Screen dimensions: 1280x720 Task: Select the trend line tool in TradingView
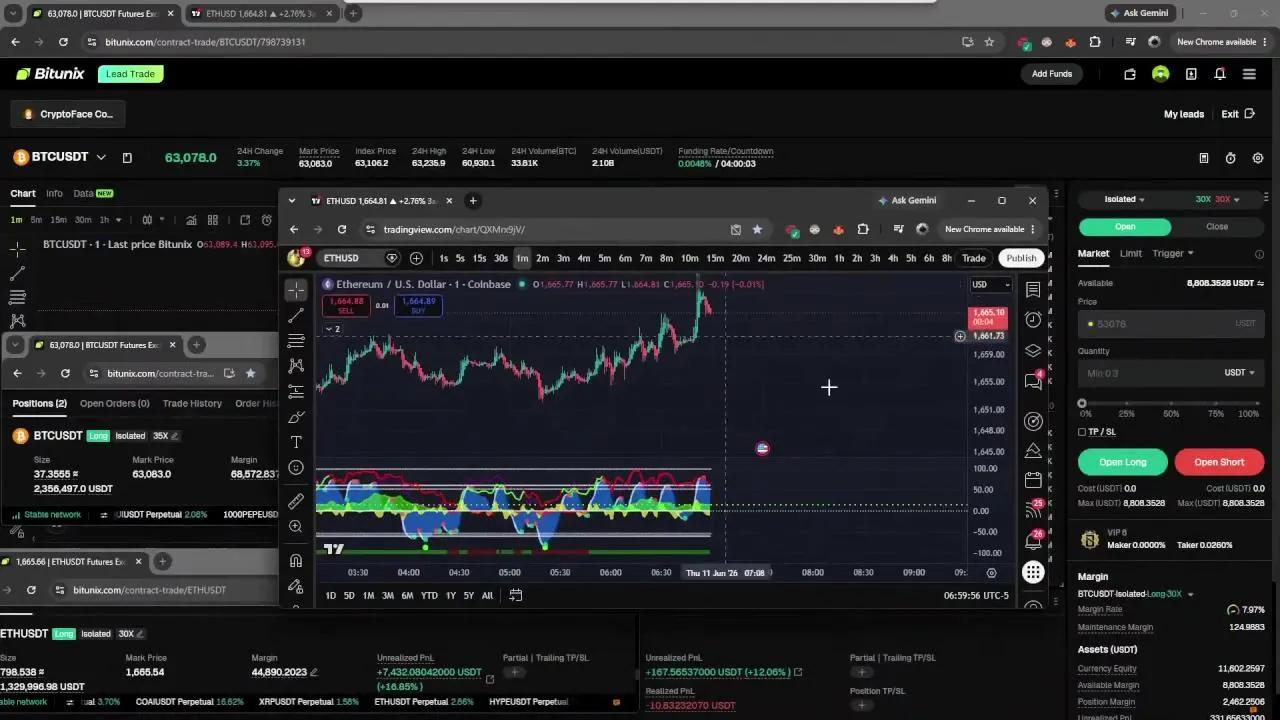coord(296,315)
